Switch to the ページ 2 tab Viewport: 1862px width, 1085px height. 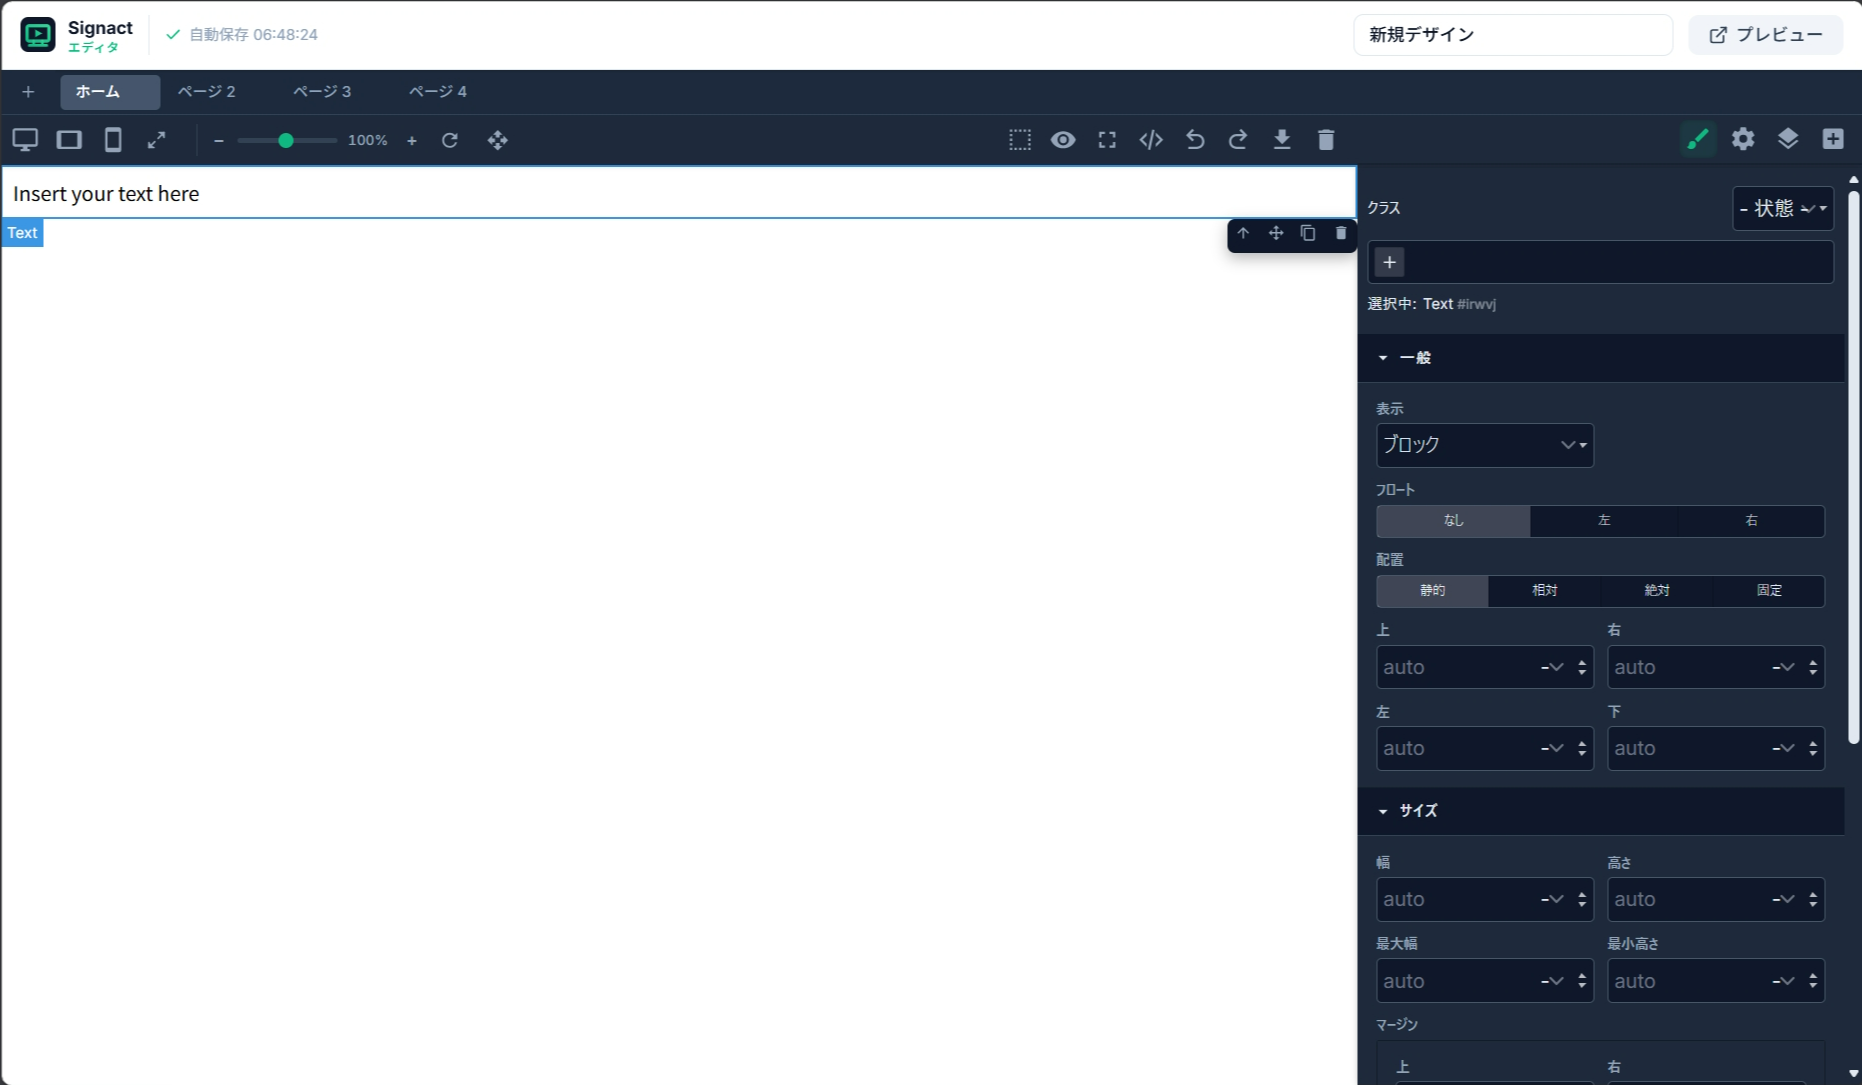(207, 92)
